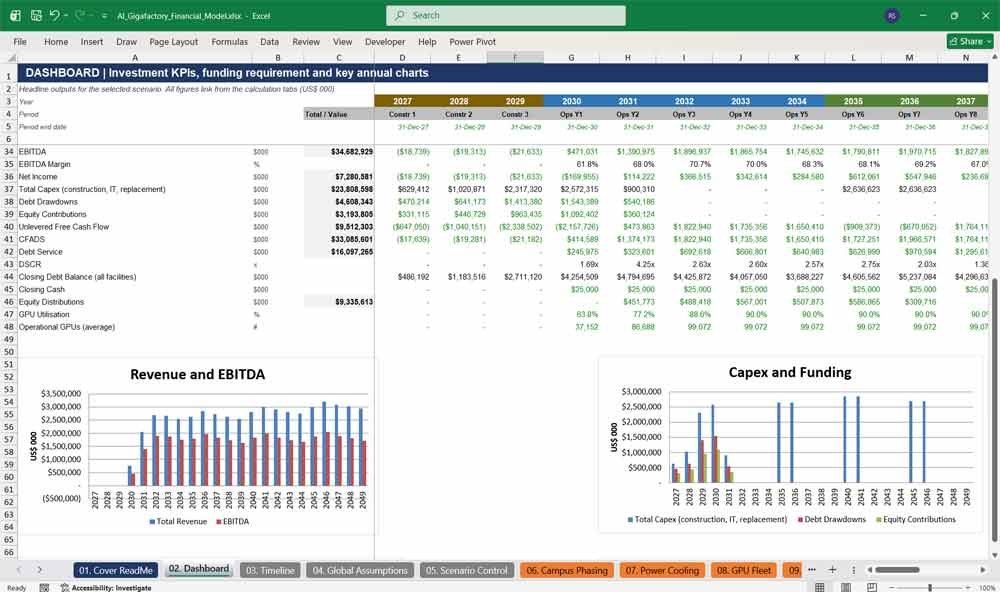1000x592 pixels.
Task: Click Accessibility: Investigate in status bar
Action: (106, 588)
